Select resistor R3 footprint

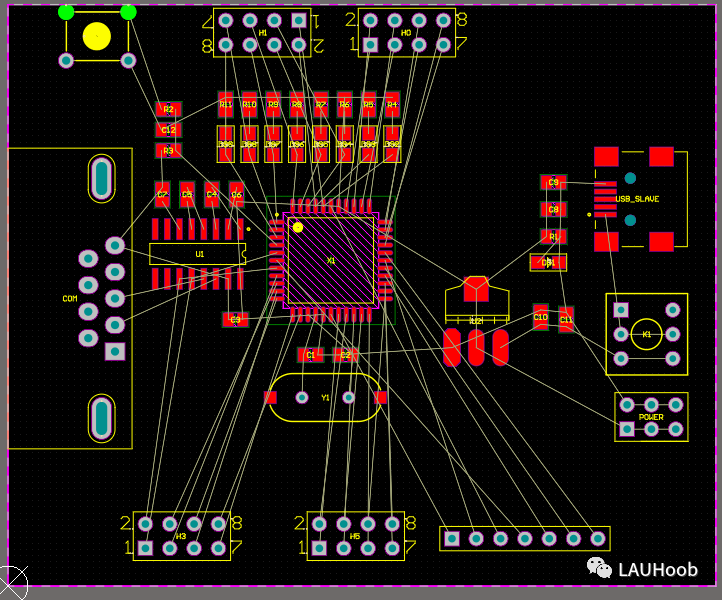168,151
